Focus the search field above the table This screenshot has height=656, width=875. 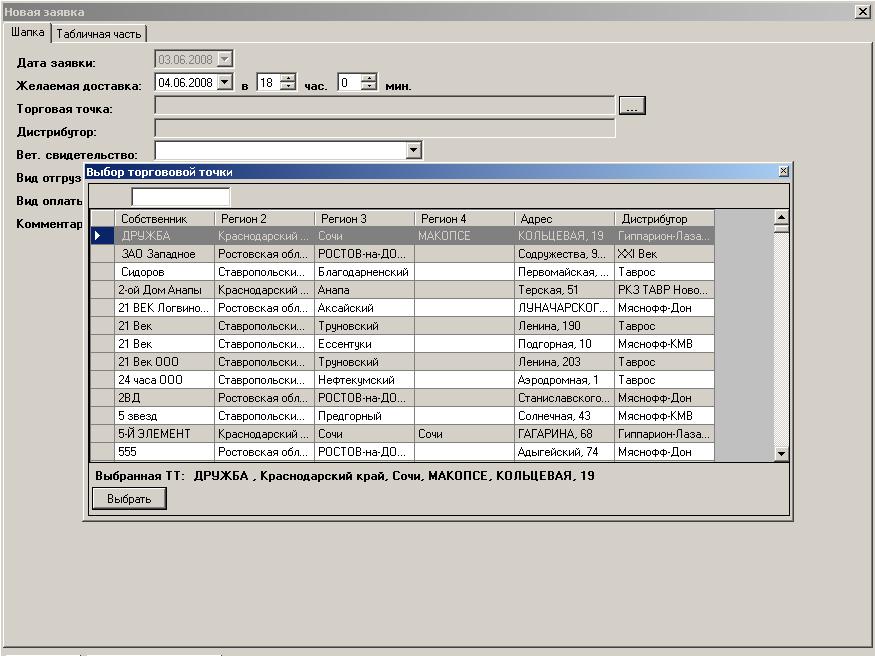tap(180, 196)
